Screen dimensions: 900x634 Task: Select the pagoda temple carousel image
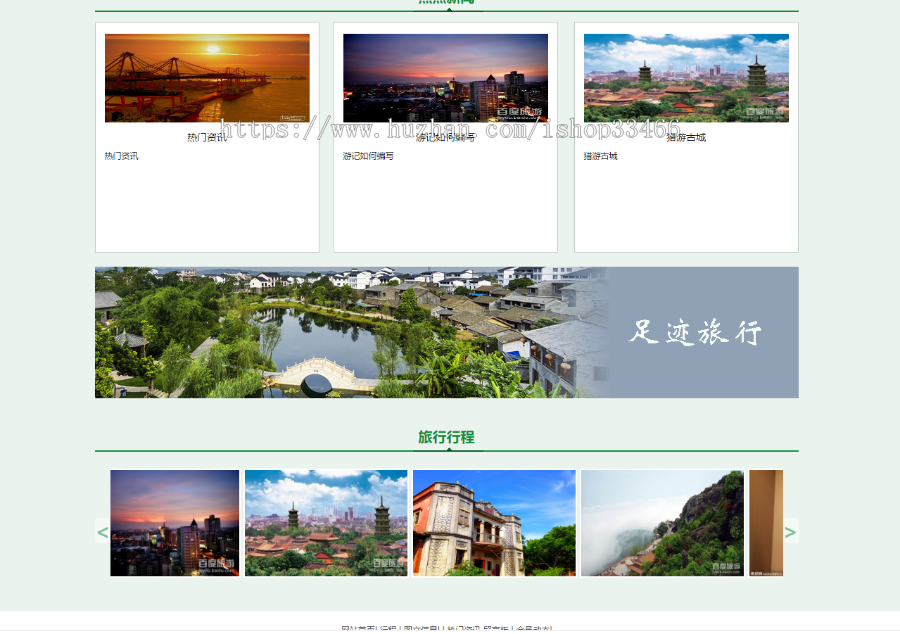coord(324,523)
